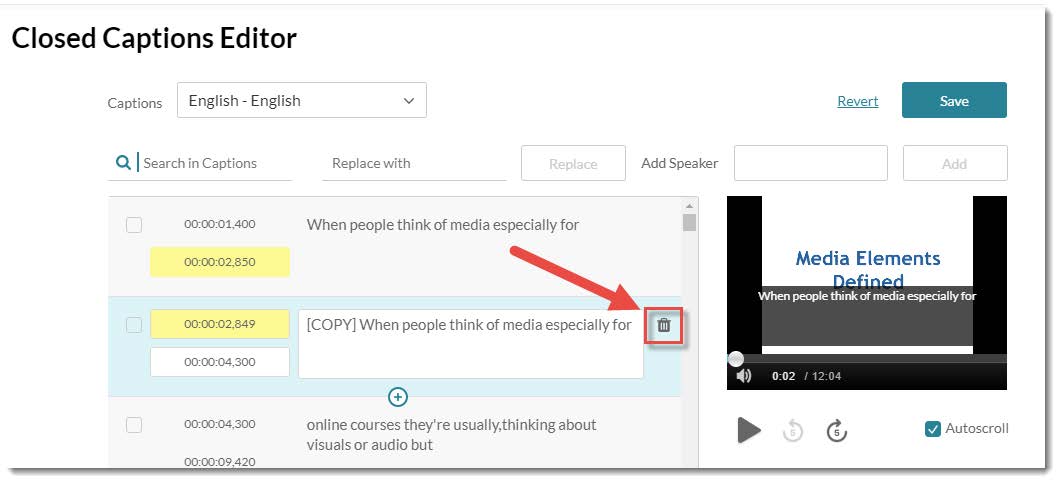
Task: Select the checkbox of the [COPY] caption
Action: (x=134, y=325)
